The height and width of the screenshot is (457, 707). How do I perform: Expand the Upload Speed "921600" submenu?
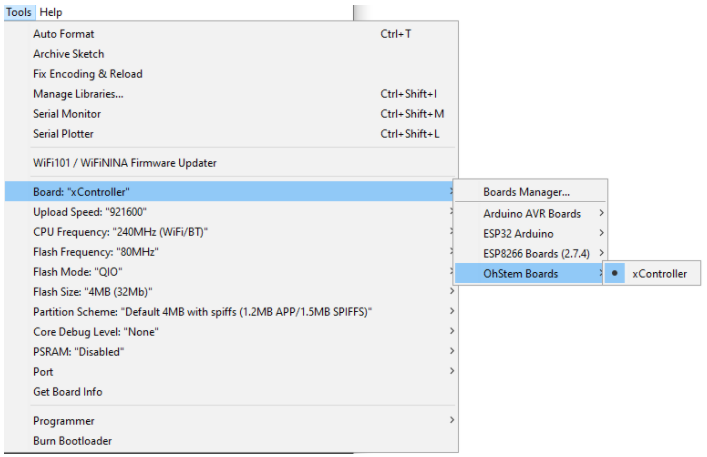pyautogui.click(x=90, y=212)
